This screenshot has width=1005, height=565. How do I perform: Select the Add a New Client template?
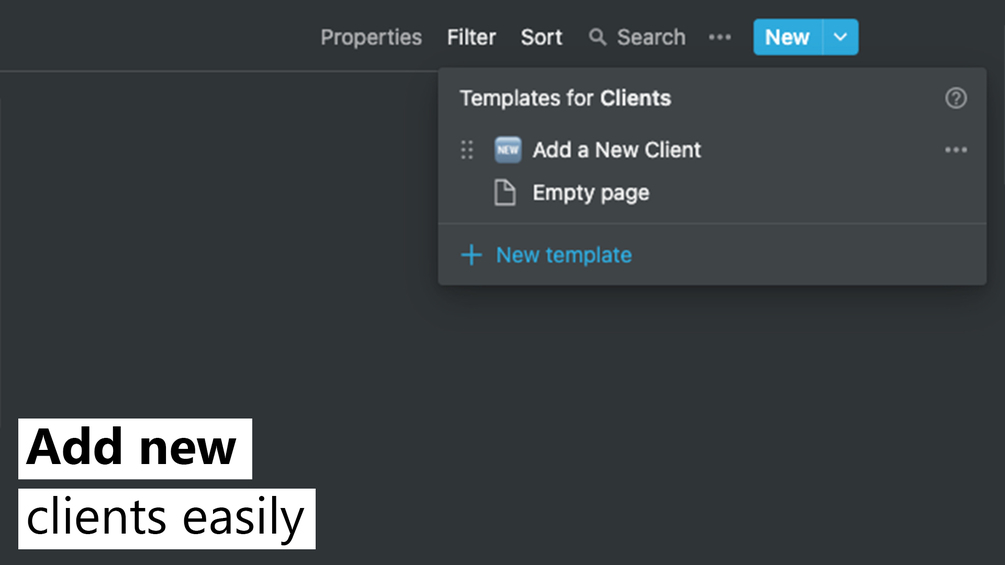(x=616, y=150)
